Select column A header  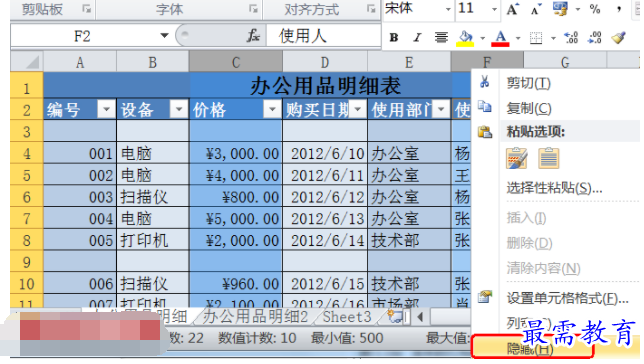[80, 62]
